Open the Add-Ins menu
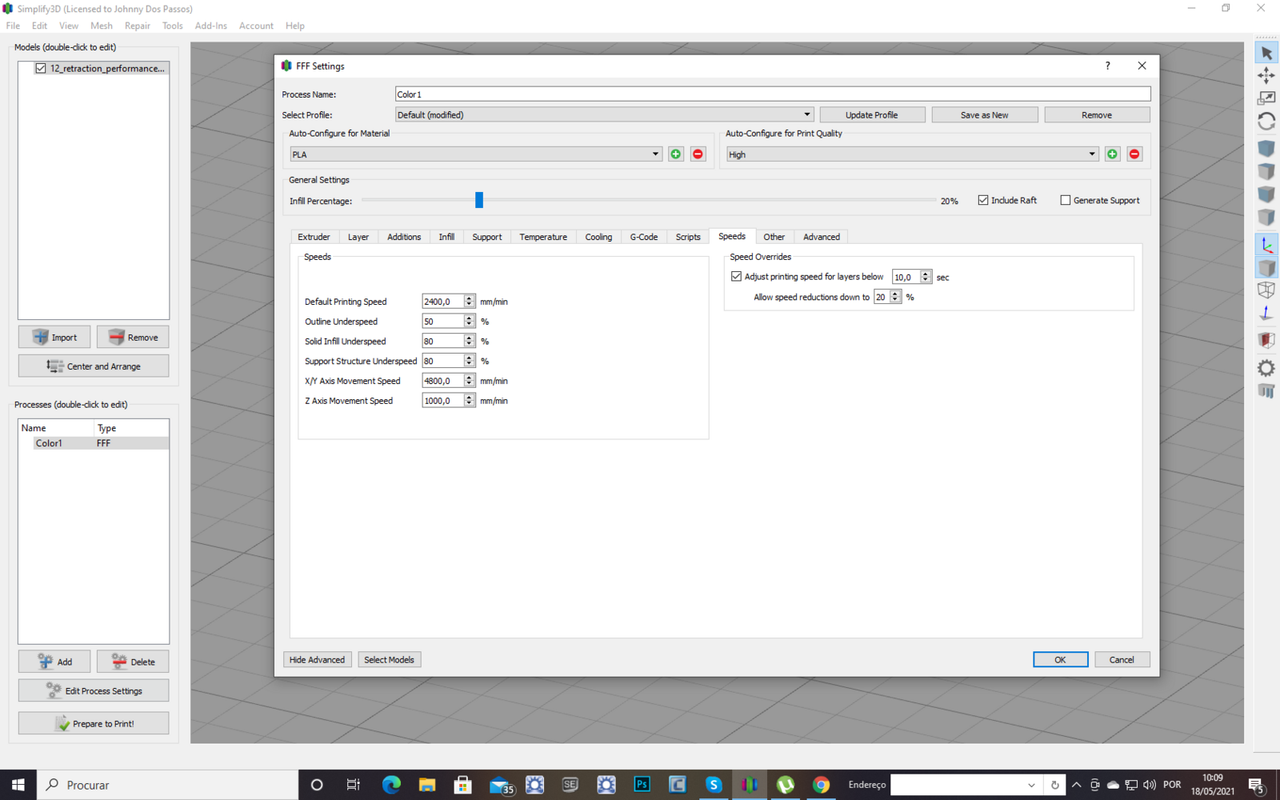1280x800 pixels. (x=211, y=26)
